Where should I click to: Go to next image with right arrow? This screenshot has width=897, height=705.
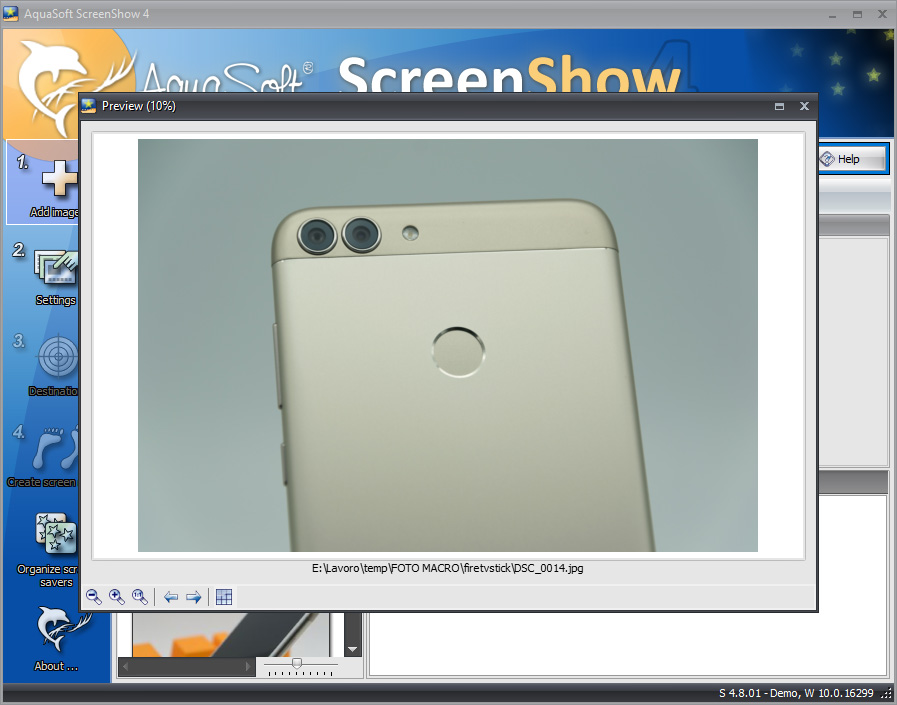coord(194,597)
